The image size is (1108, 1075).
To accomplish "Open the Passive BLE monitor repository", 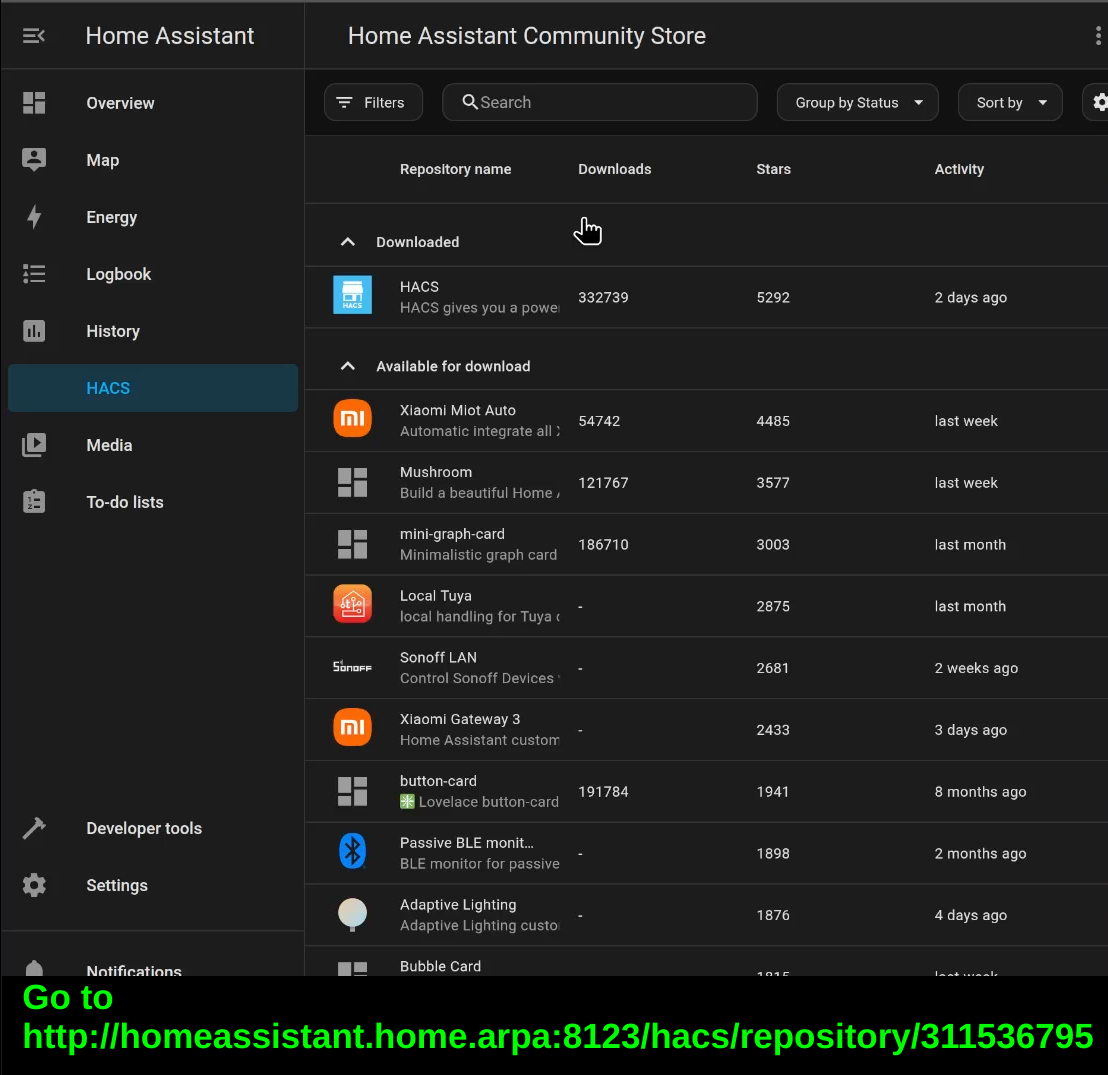I will (707, 854).
